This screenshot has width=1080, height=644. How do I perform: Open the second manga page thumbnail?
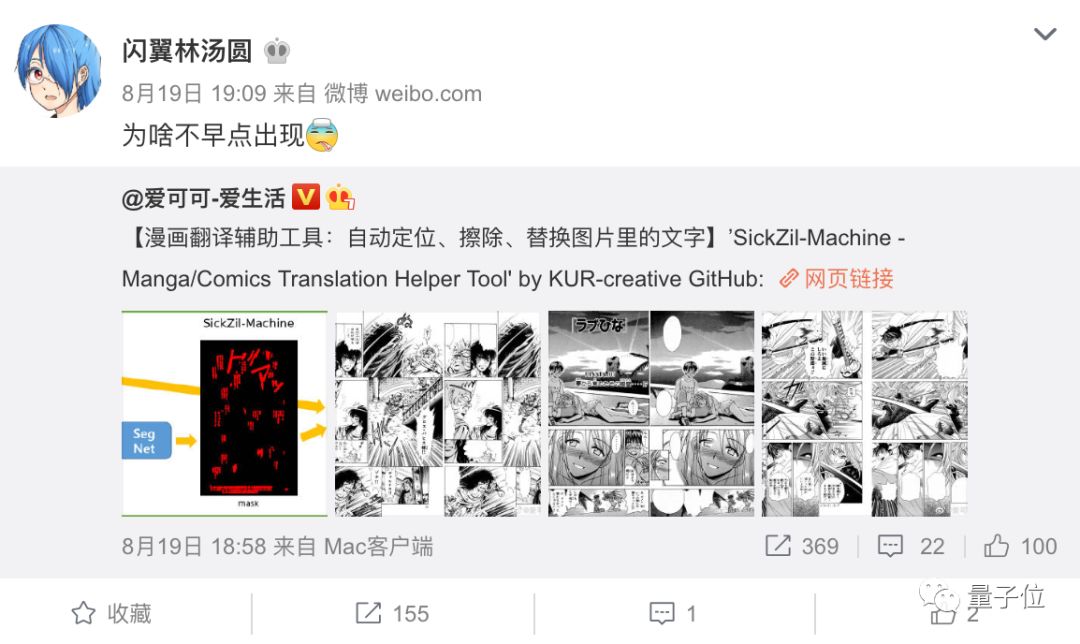coord(438,413)
